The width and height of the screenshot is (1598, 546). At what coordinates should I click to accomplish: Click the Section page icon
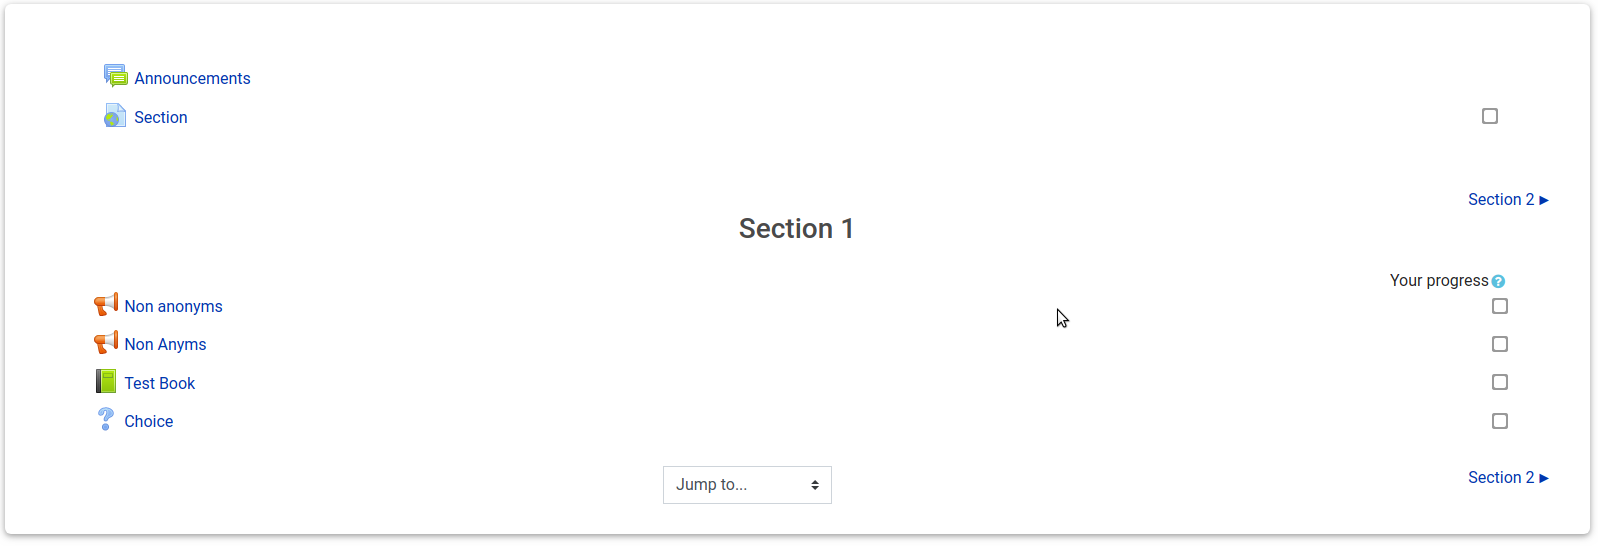click(115, 116)
